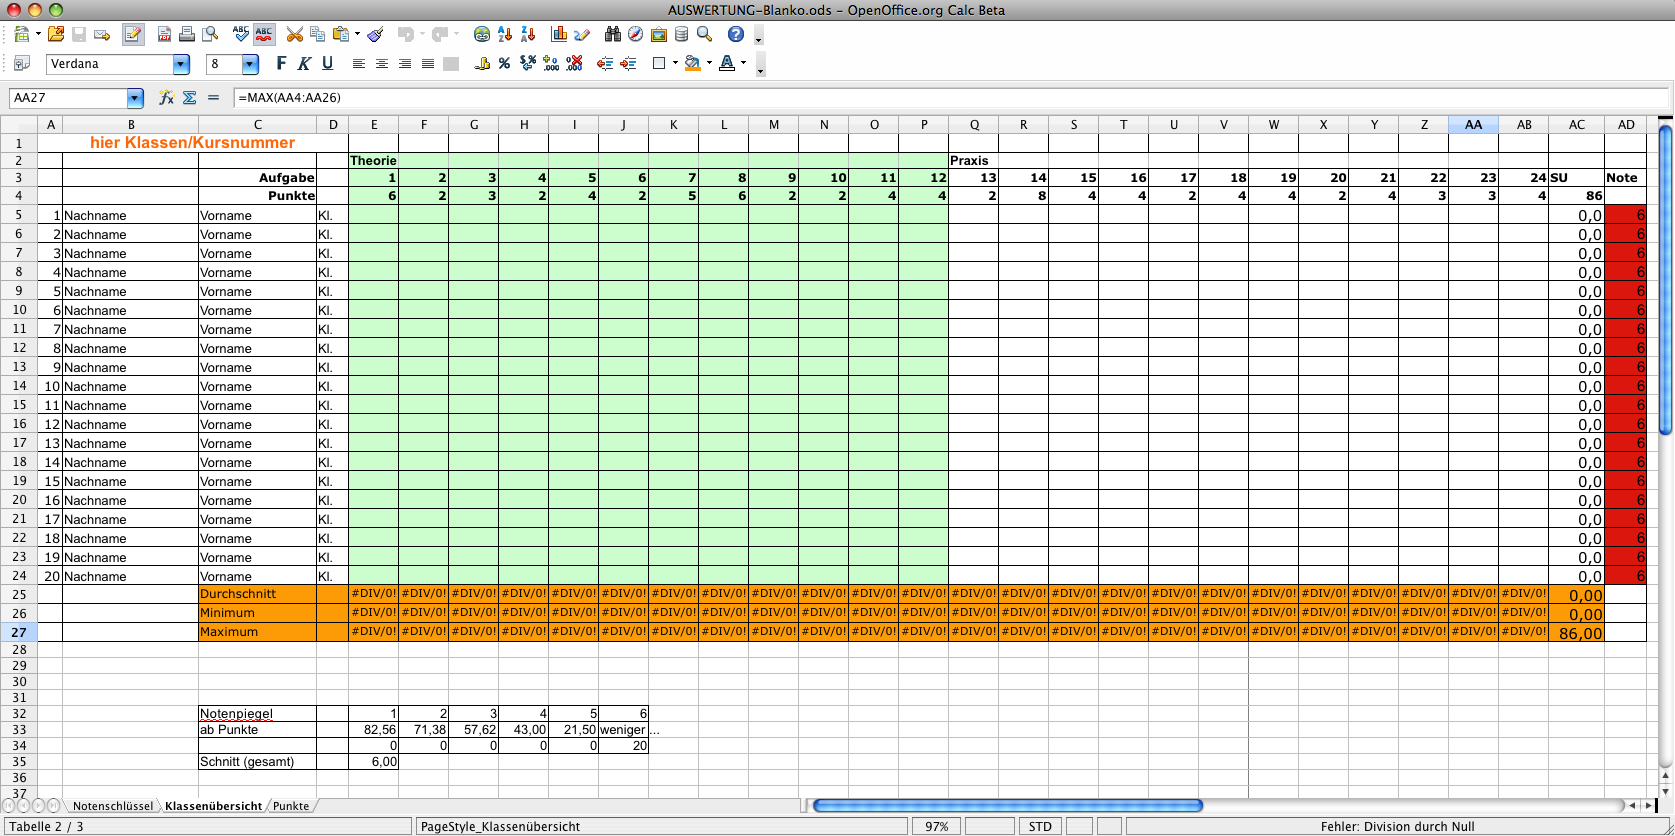Align cell text left
1675x836 pixels.
[359, 63]
